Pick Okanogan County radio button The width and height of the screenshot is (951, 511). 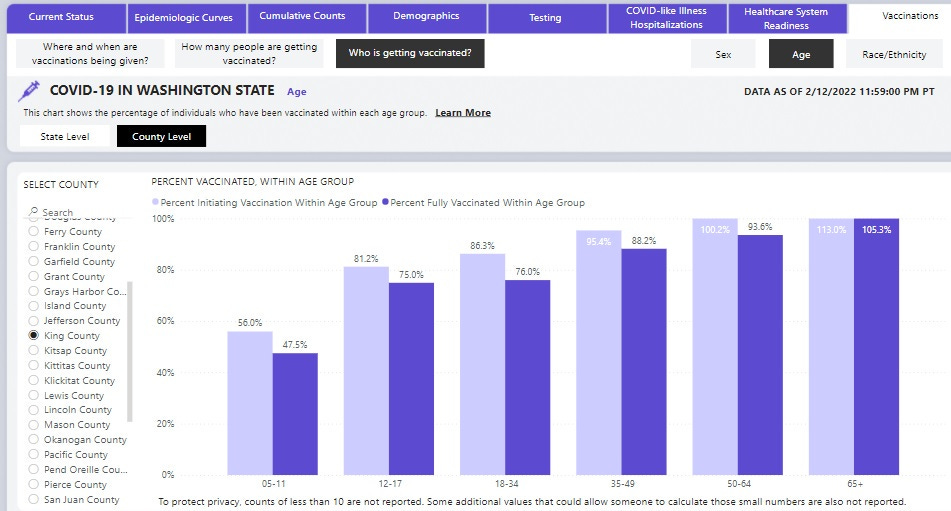pos(33,439)
